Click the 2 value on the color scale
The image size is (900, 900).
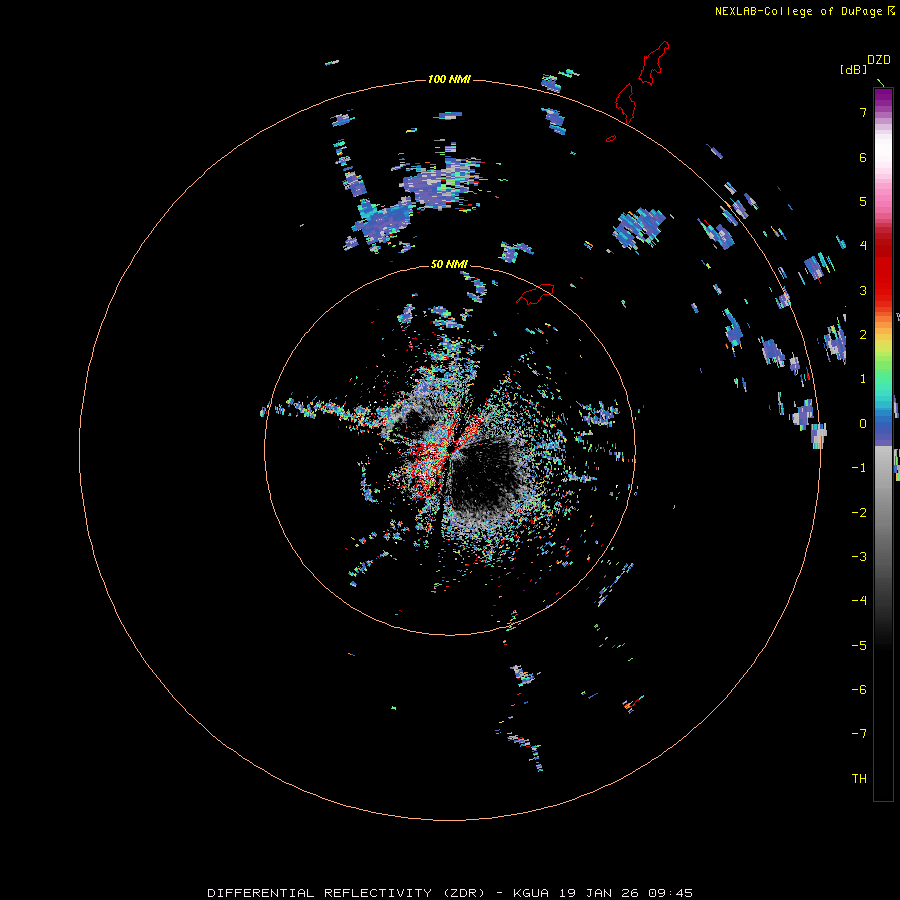pos(863,335)
